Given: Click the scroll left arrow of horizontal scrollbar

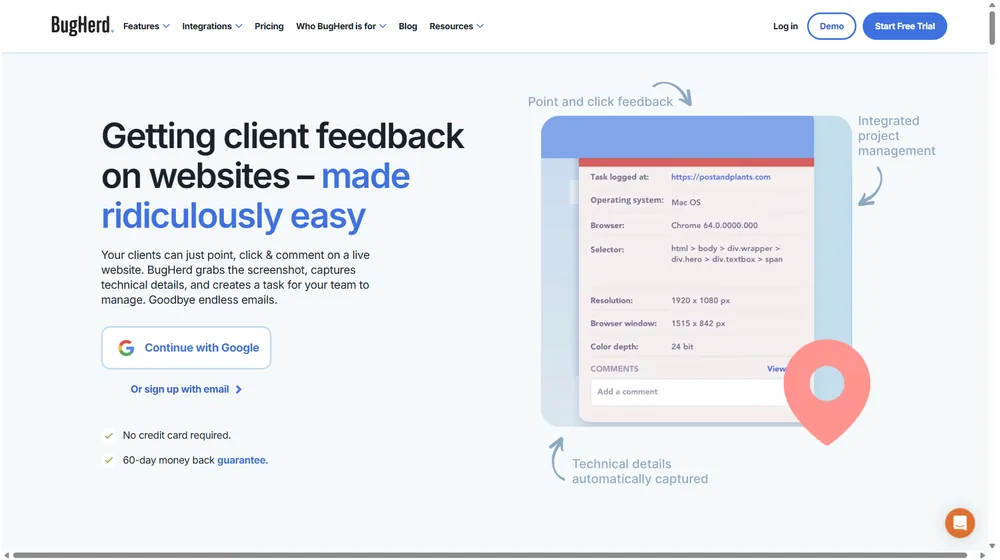Looking at the screenshot, I should tap(6, 555).
